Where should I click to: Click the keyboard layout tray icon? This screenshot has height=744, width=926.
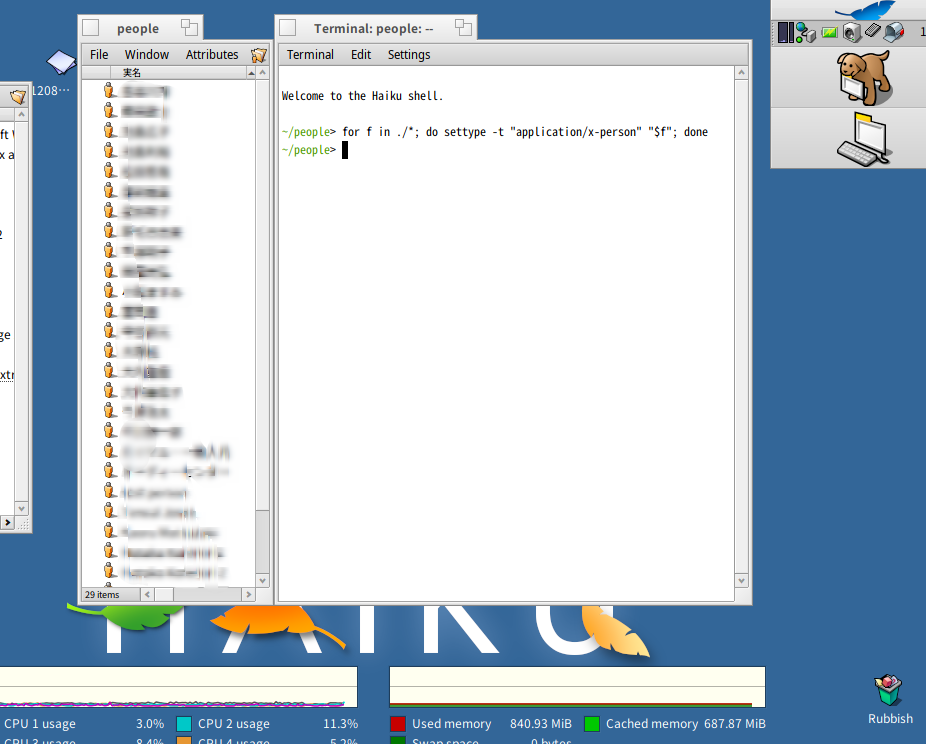coord(872,33)
